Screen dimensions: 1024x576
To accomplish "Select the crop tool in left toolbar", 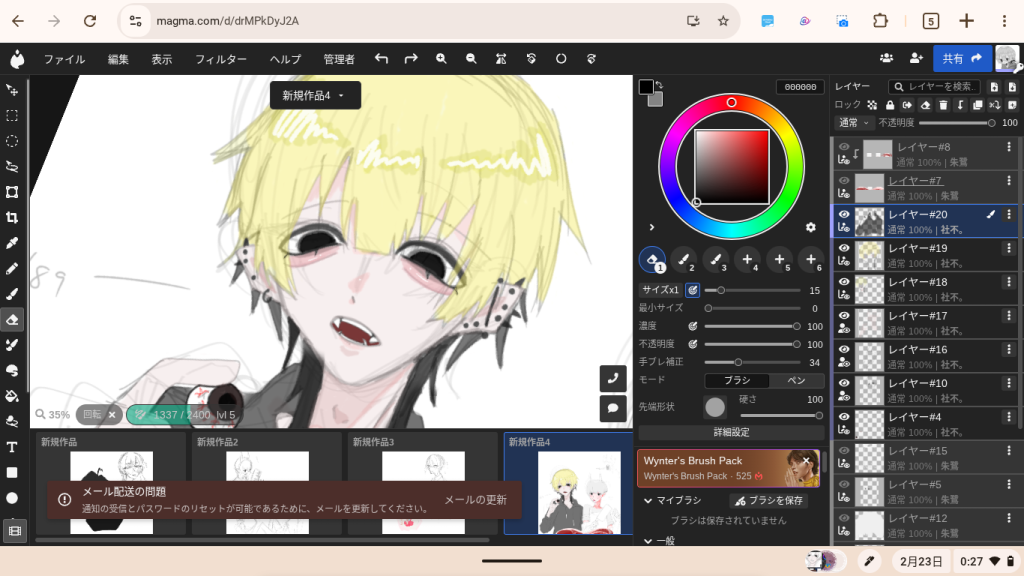I will coord(12,217).
